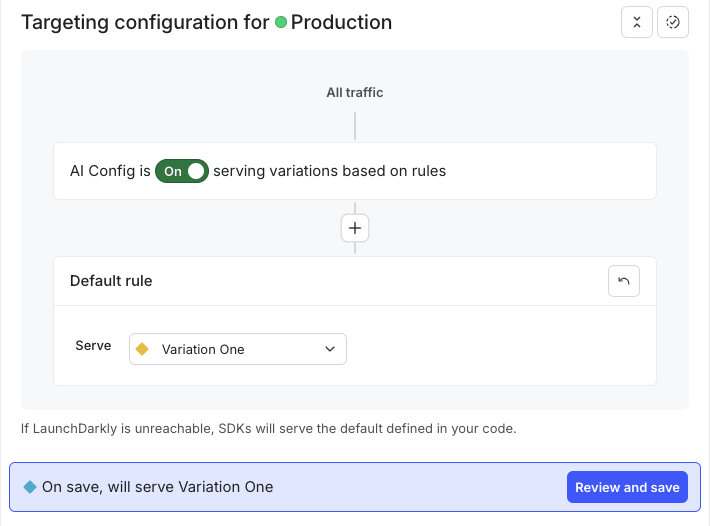Click 'Variation One' text in the Serve combo box
710x526 pixels.
(203, 349)
